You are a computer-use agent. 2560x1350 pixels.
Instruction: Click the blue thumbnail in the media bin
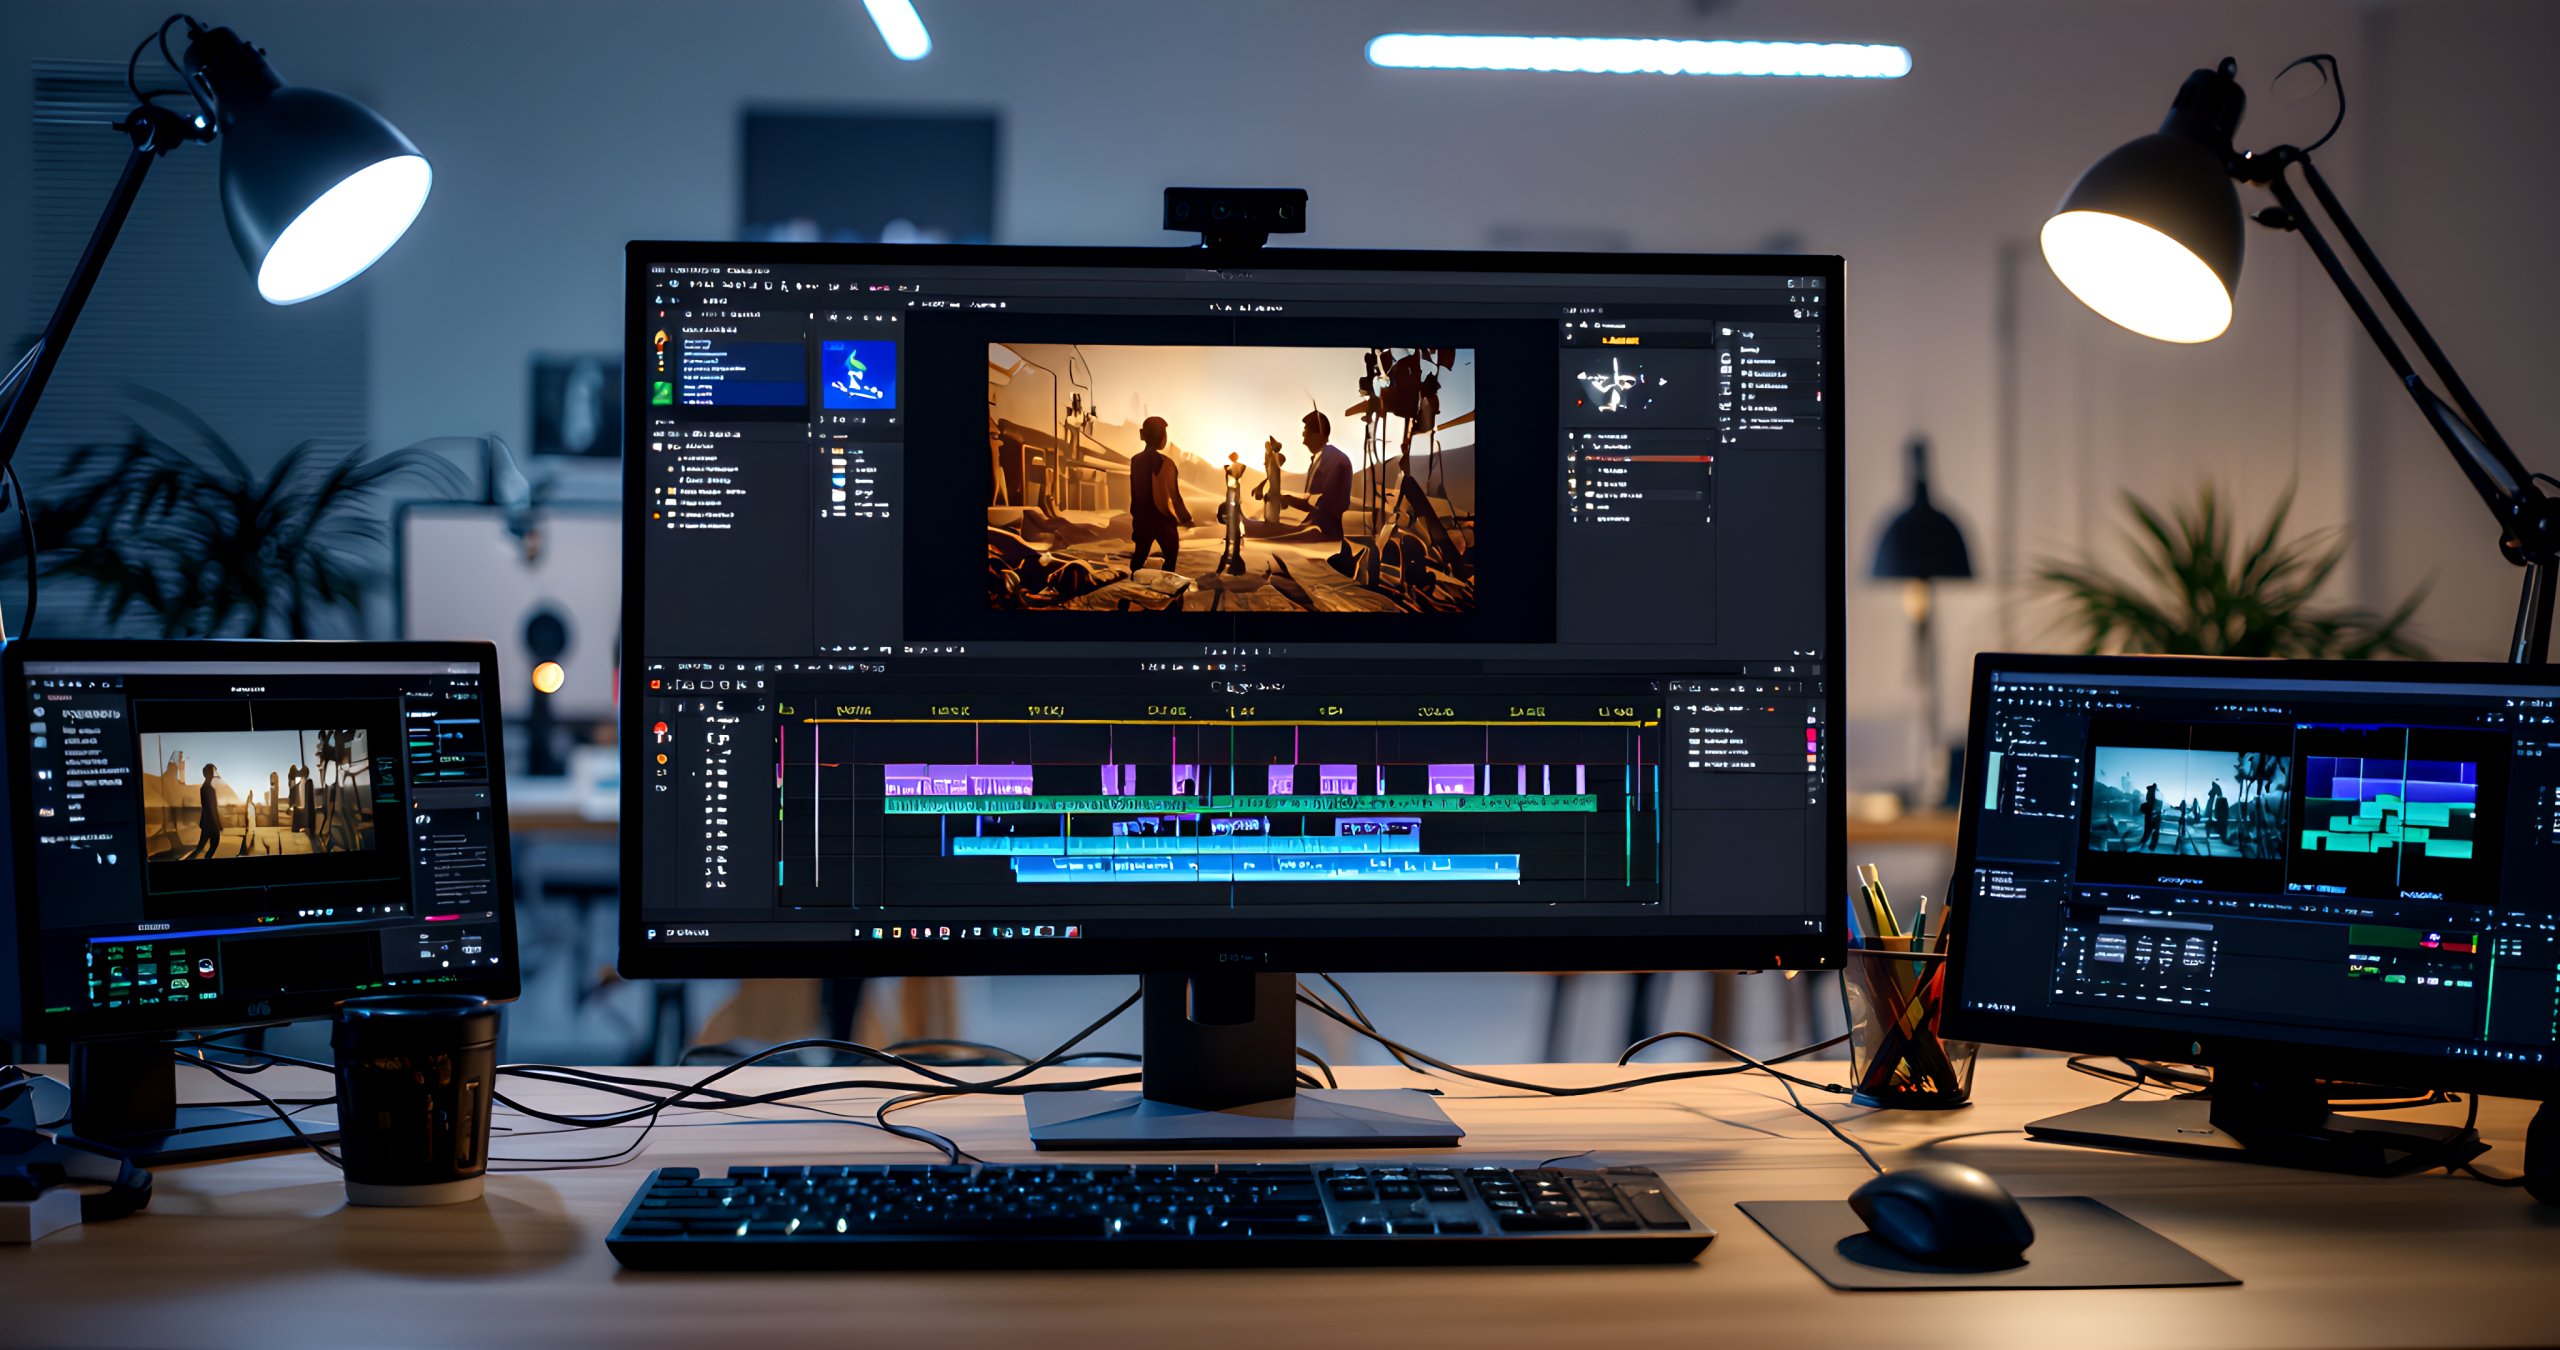(x=858, y=375)
